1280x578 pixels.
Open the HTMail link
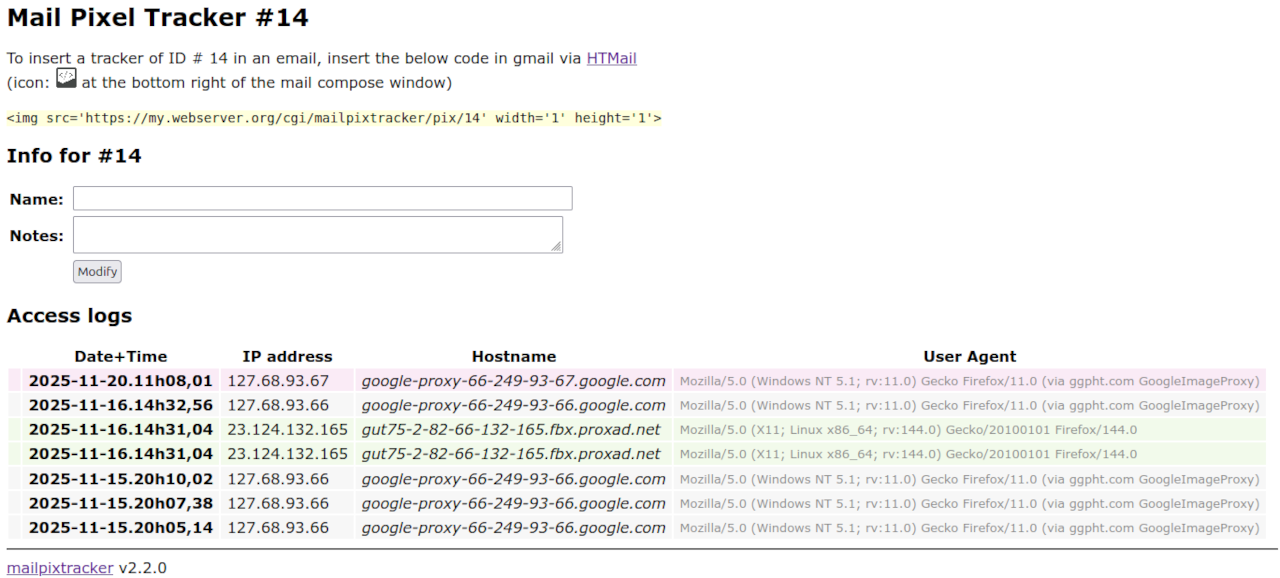tap(612, 58)
